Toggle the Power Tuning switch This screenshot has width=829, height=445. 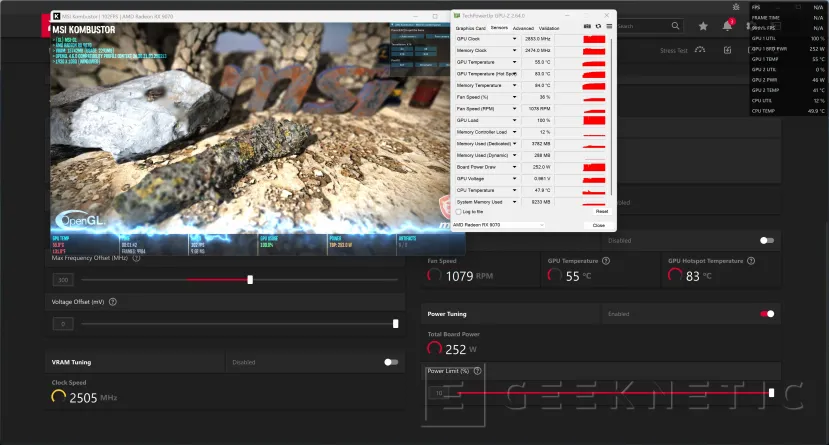(767, 314)
